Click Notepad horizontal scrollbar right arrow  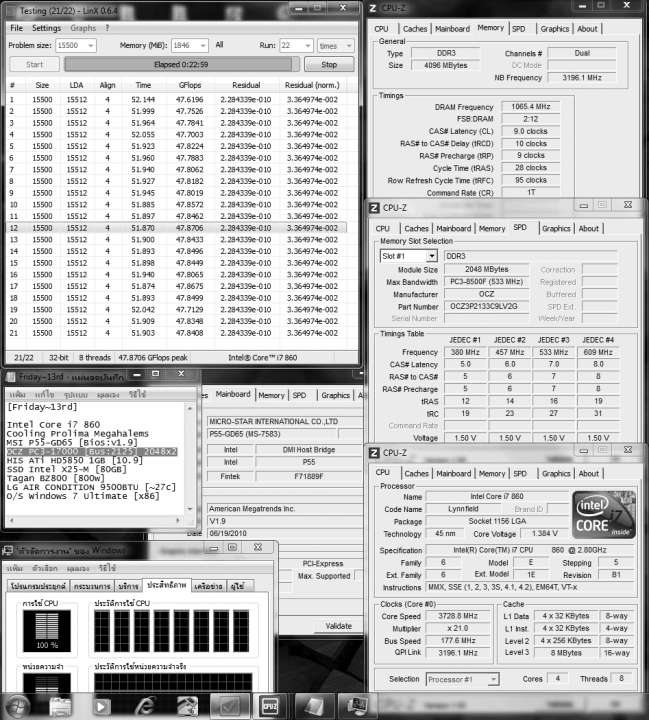(178, 521)
